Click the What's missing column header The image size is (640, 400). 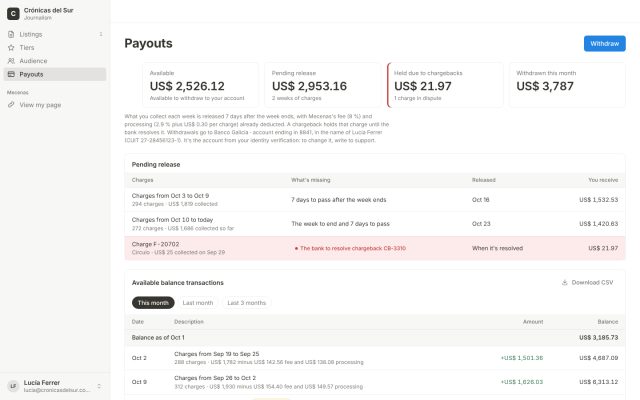311,180
